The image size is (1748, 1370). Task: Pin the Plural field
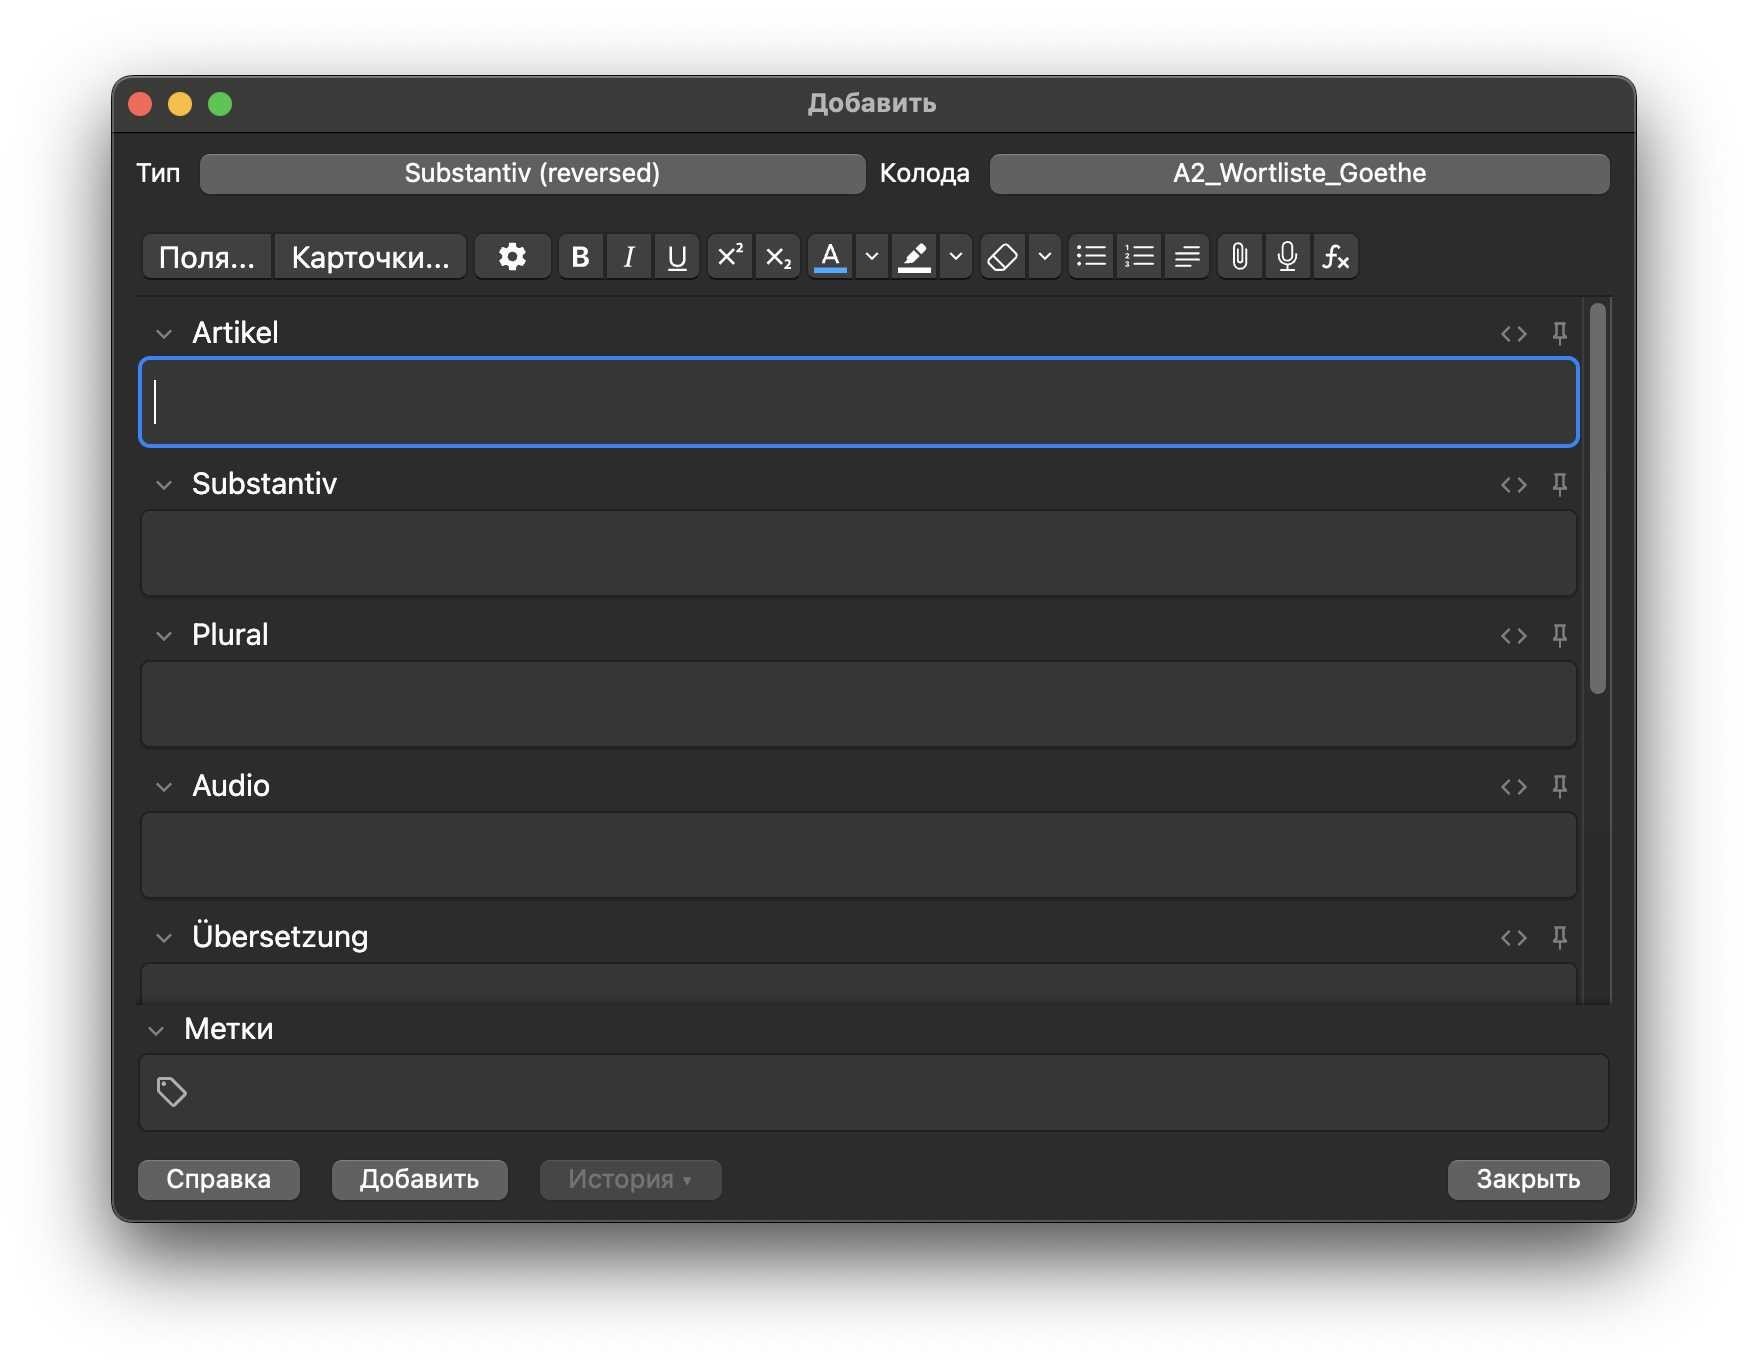(1560, 635)
